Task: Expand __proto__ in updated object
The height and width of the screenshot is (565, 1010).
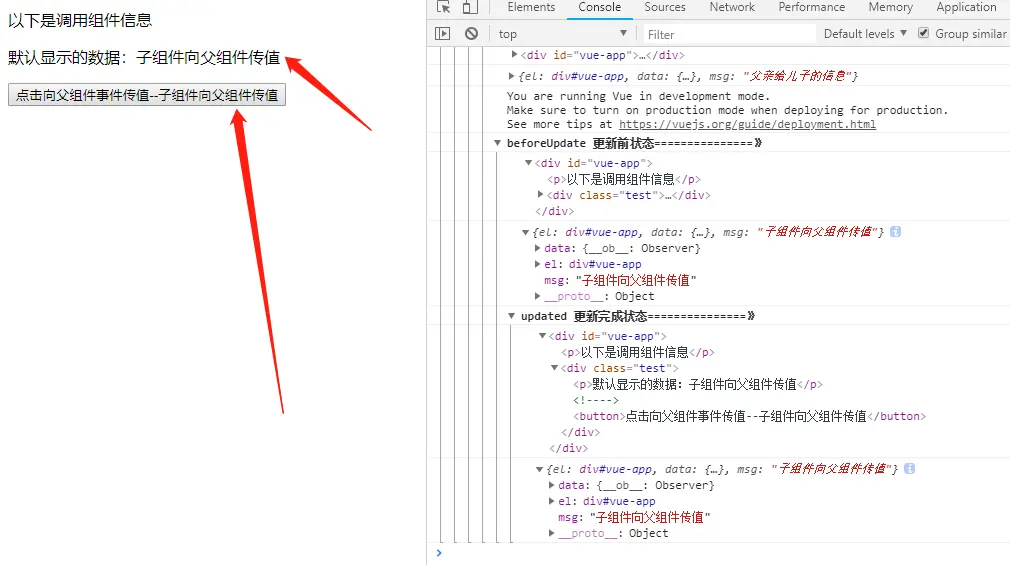Action: pyautogui.click(x=551, y=533)
